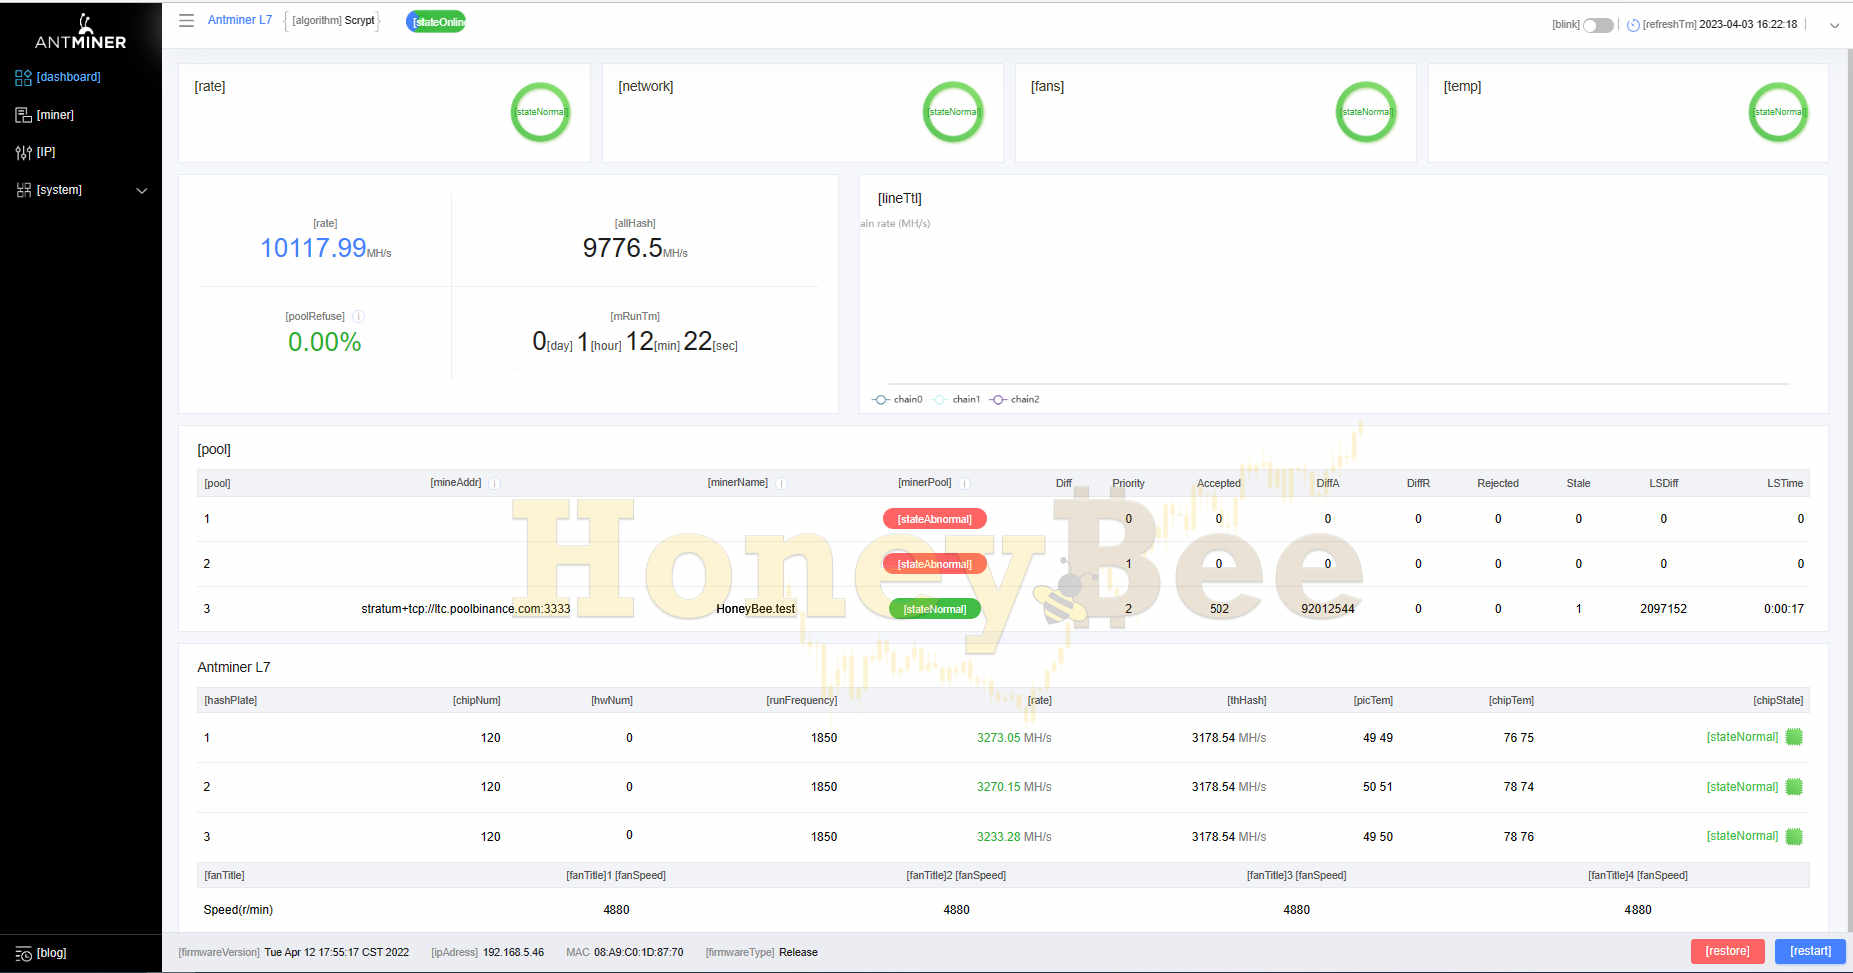Screen dimensions: 1853x973
Task: Toggle the [blink] switch
Action: (x=1598, y=25)
